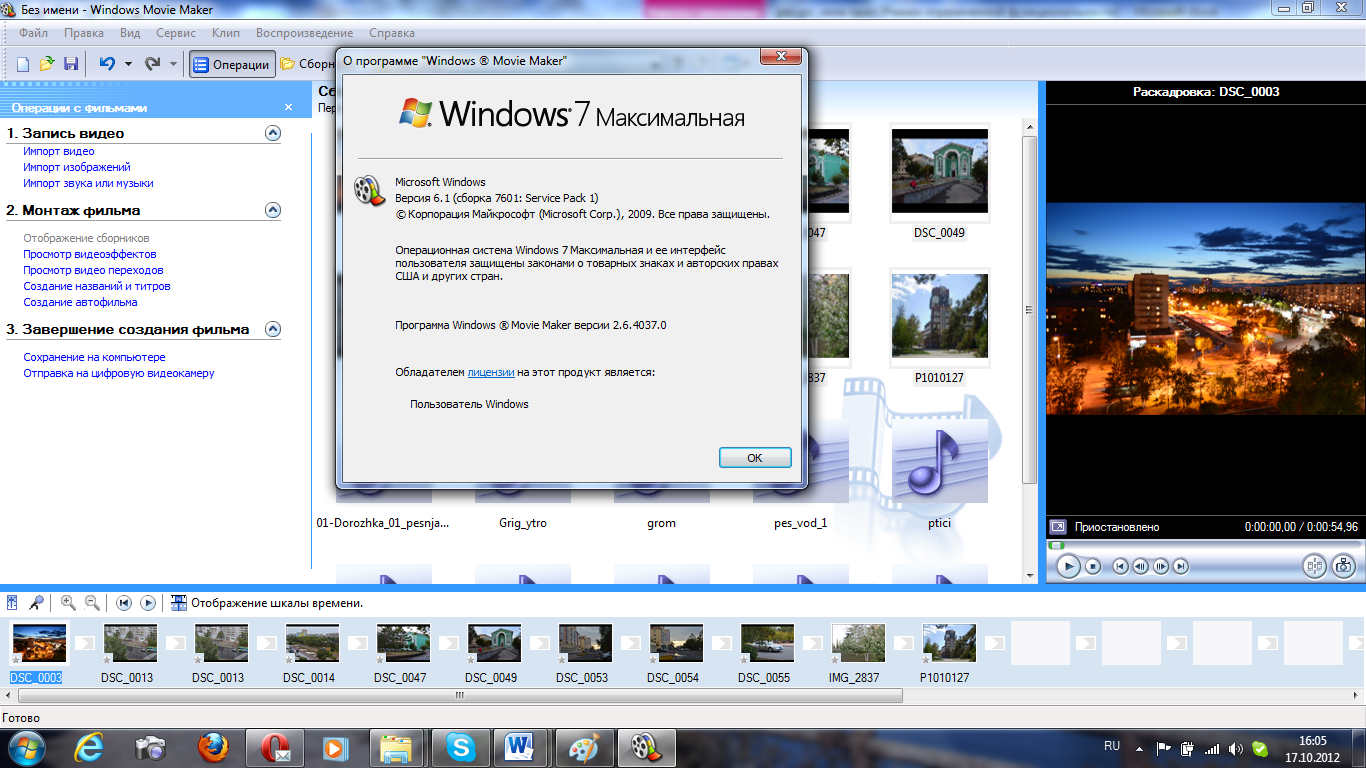Select P1010127 clip in storyboard
Viewport: 1366px width, 768px height.
pos(949,643)
